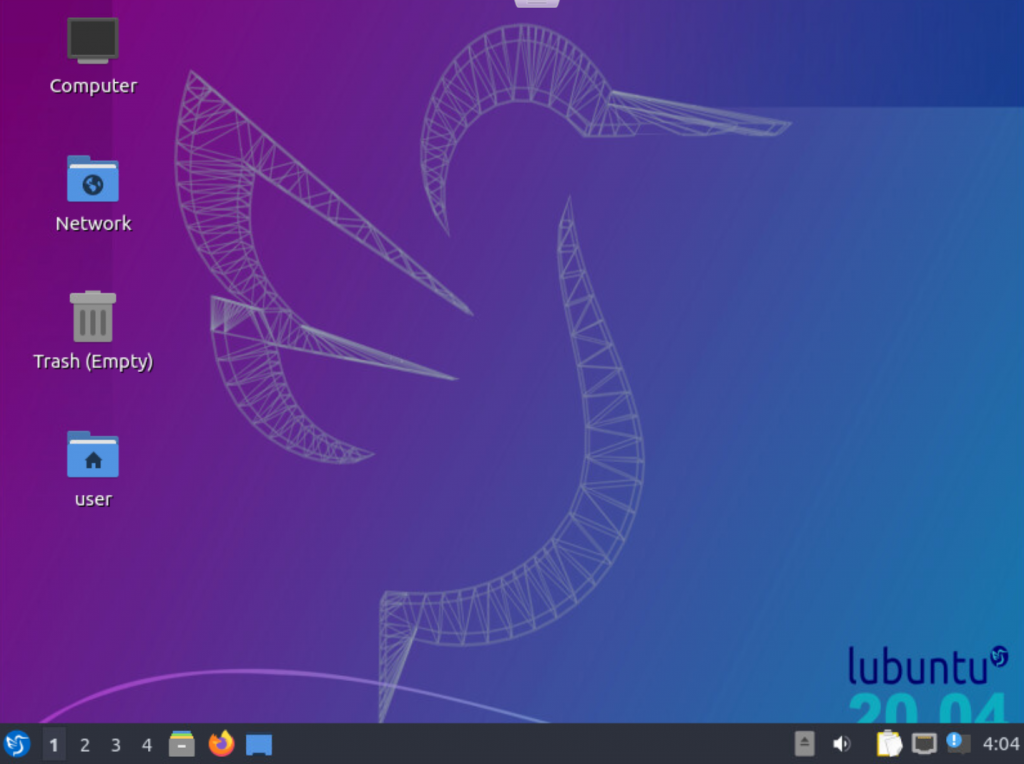Switch to virtual desktop 1
Viewport: 1024px width, 764px height.
54,745
